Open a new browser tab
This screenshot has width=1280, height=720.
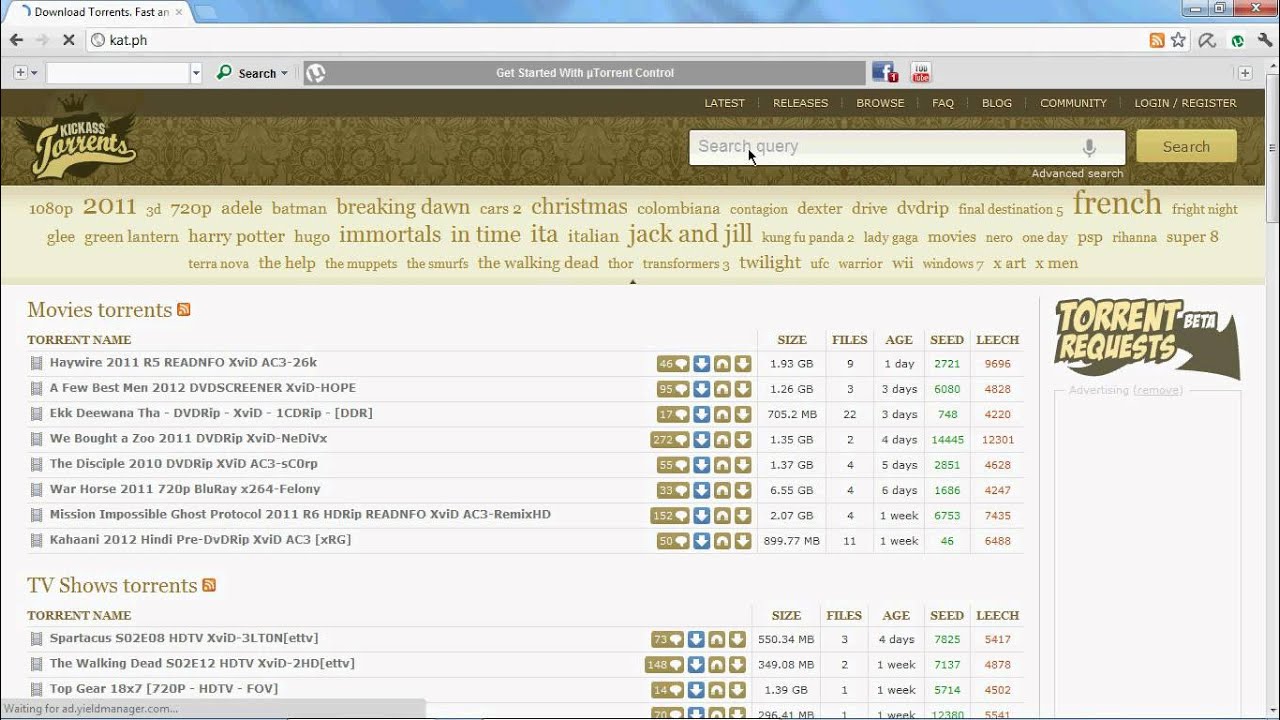coord(206,12)
